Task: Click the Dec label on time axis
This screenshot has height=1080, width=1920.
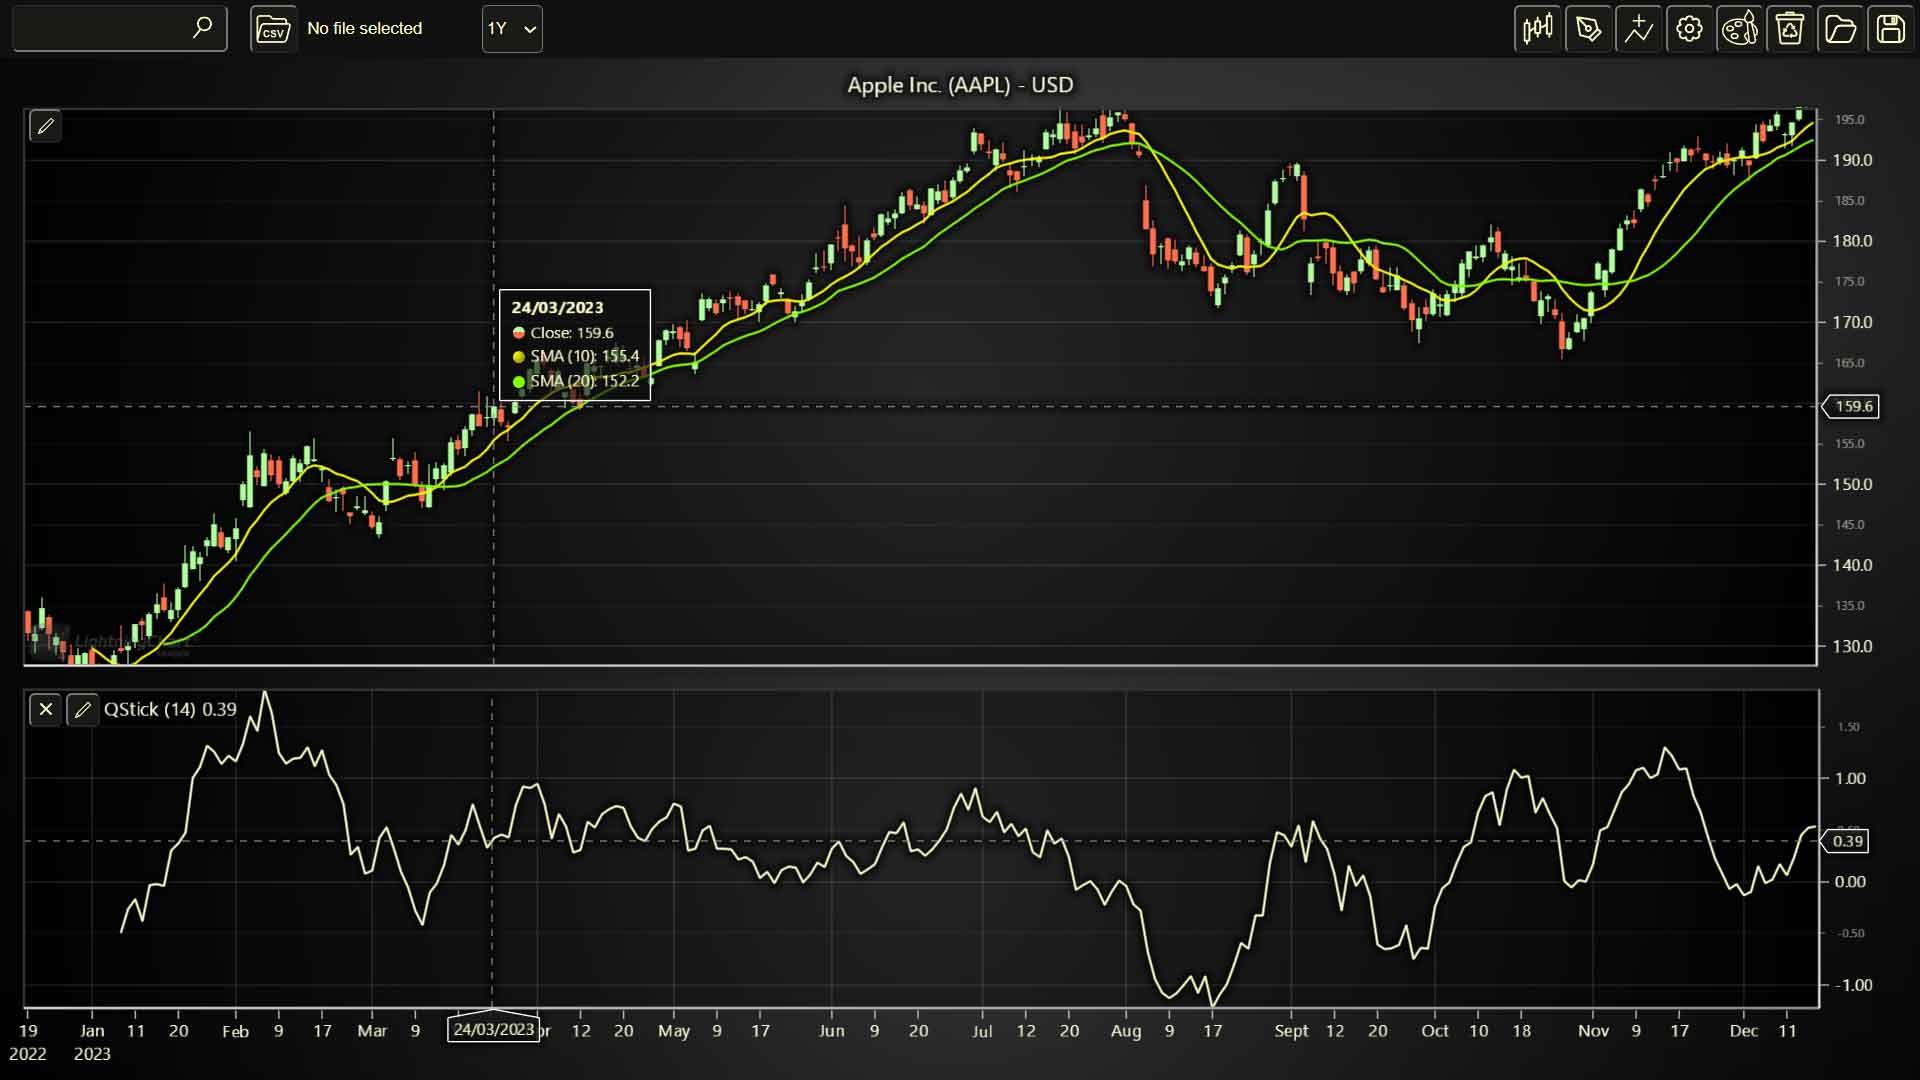Action: pyautogui.click(x=1744, y=1031)
